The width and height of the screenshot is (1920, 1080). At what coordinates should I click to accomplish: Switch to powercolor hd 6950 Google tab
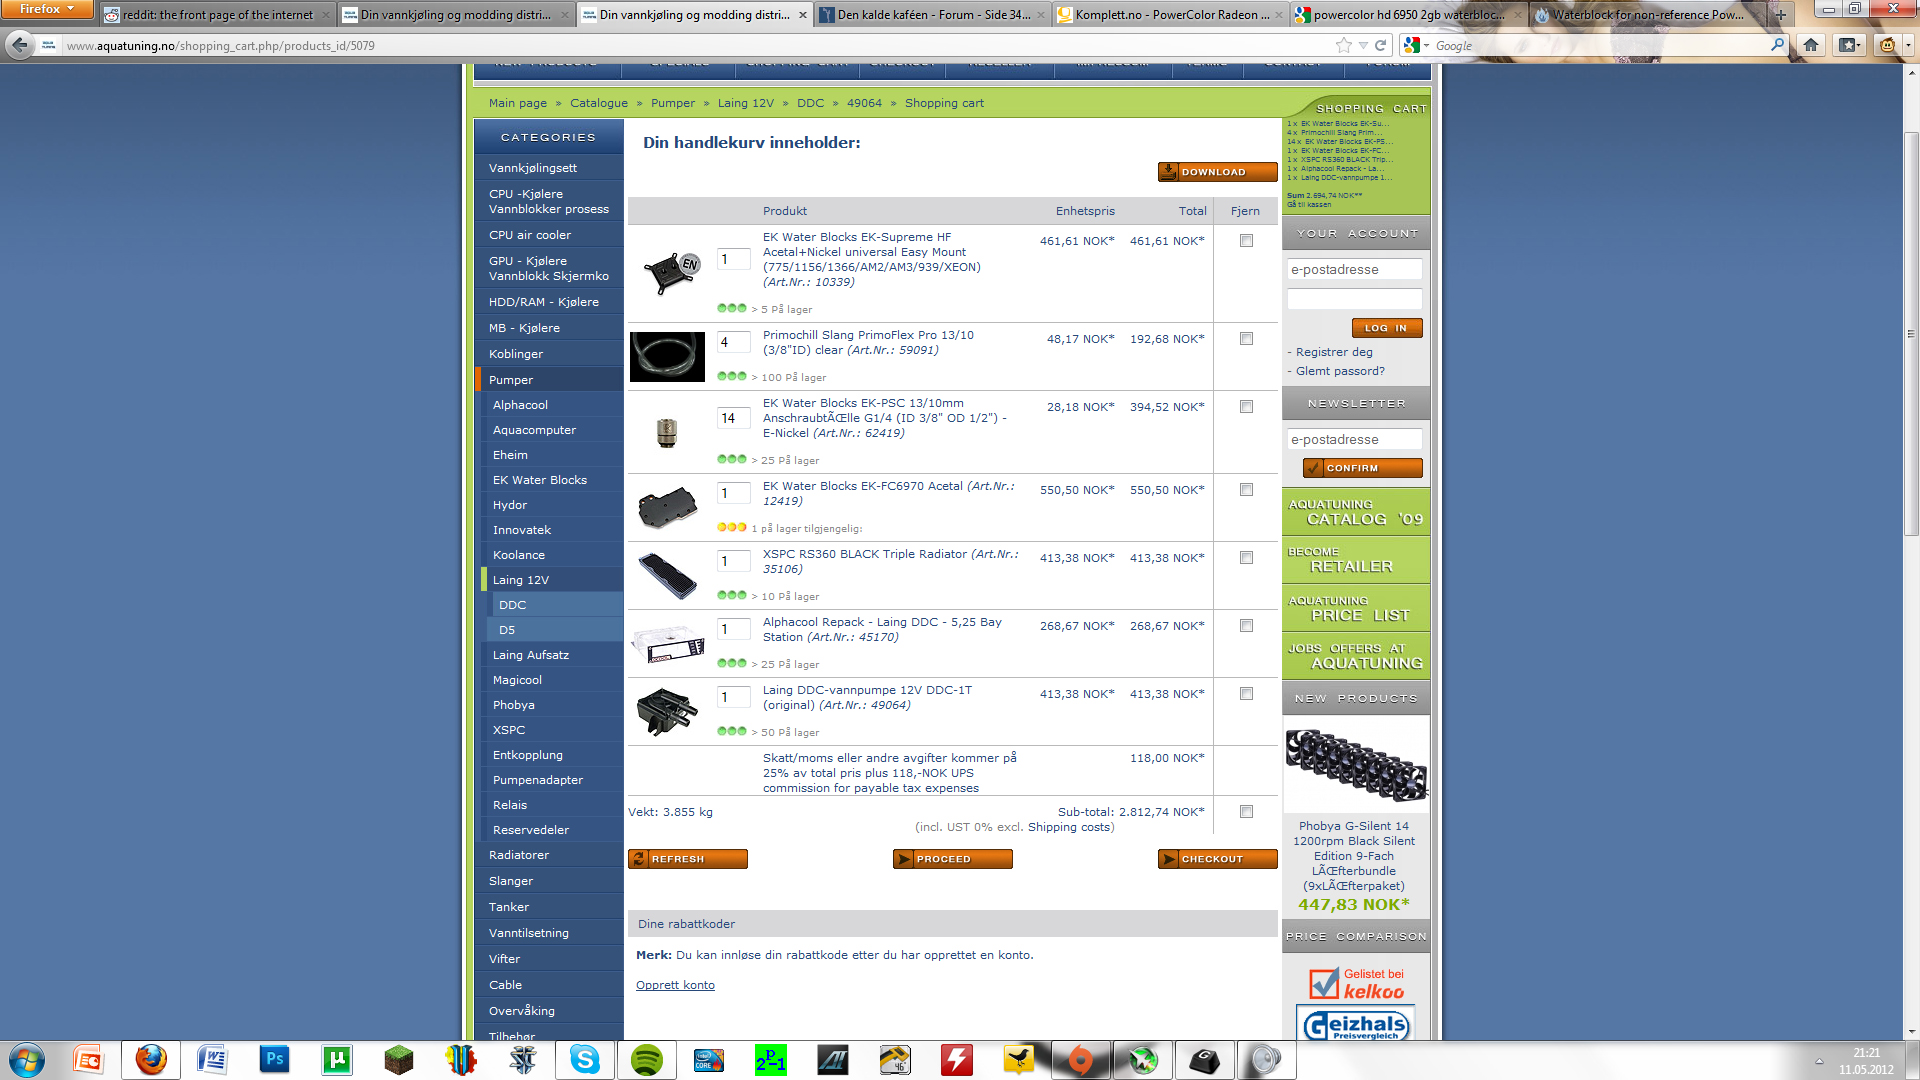tap(1409, 15)
